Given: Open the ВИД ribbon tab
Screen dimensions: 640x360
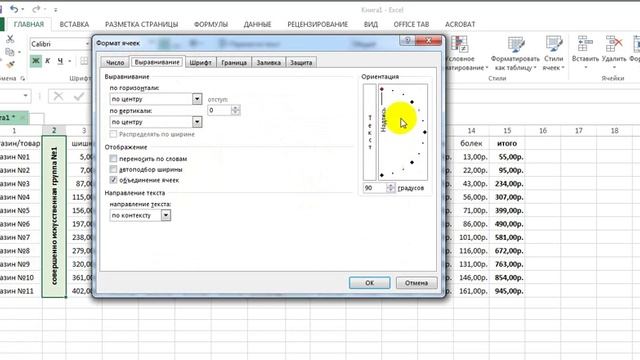Looking at the screenshot, I should tap(371, 24).
